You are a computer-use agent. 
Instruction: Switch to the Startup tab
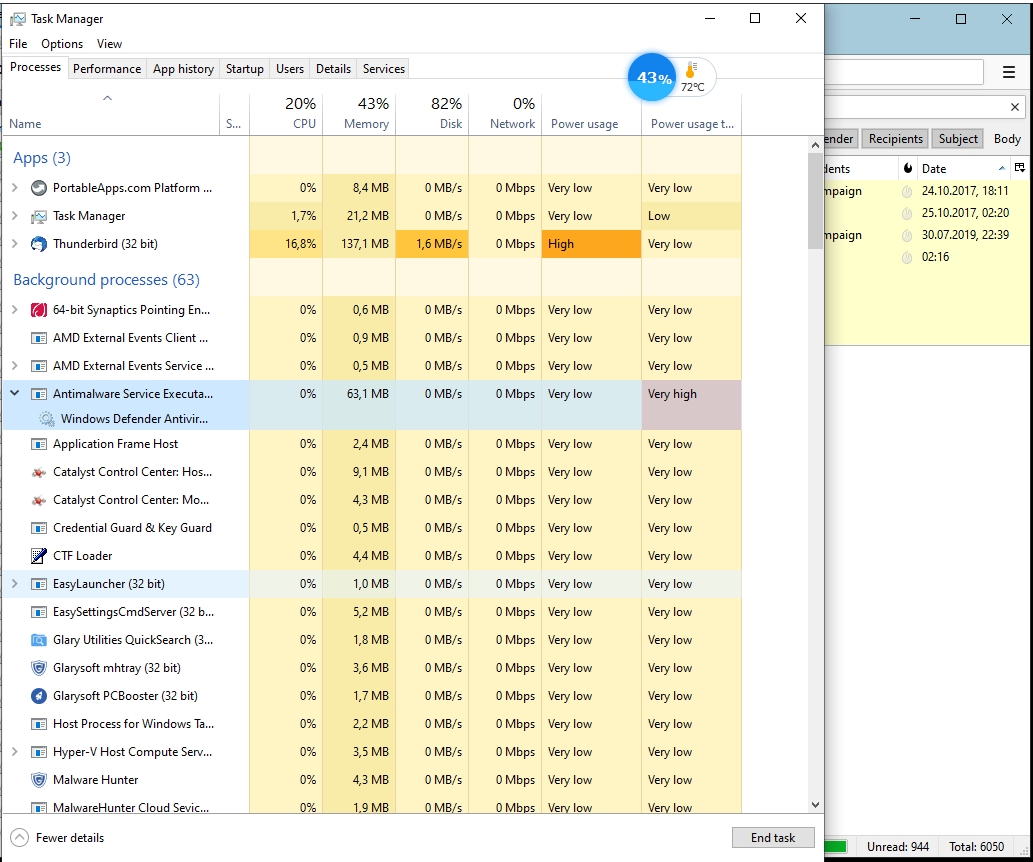244,69
